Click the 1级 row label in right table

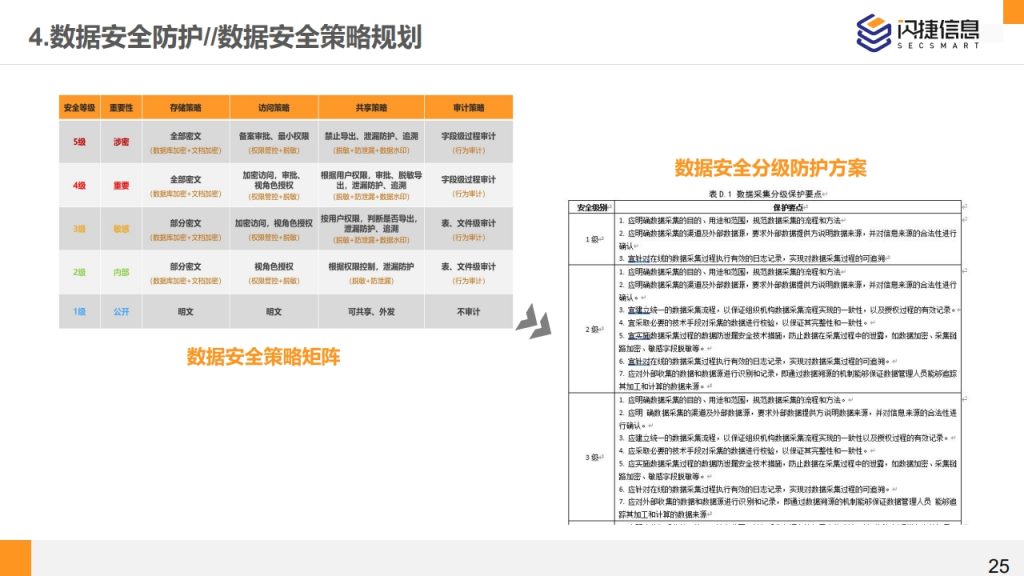pos(593,239)
